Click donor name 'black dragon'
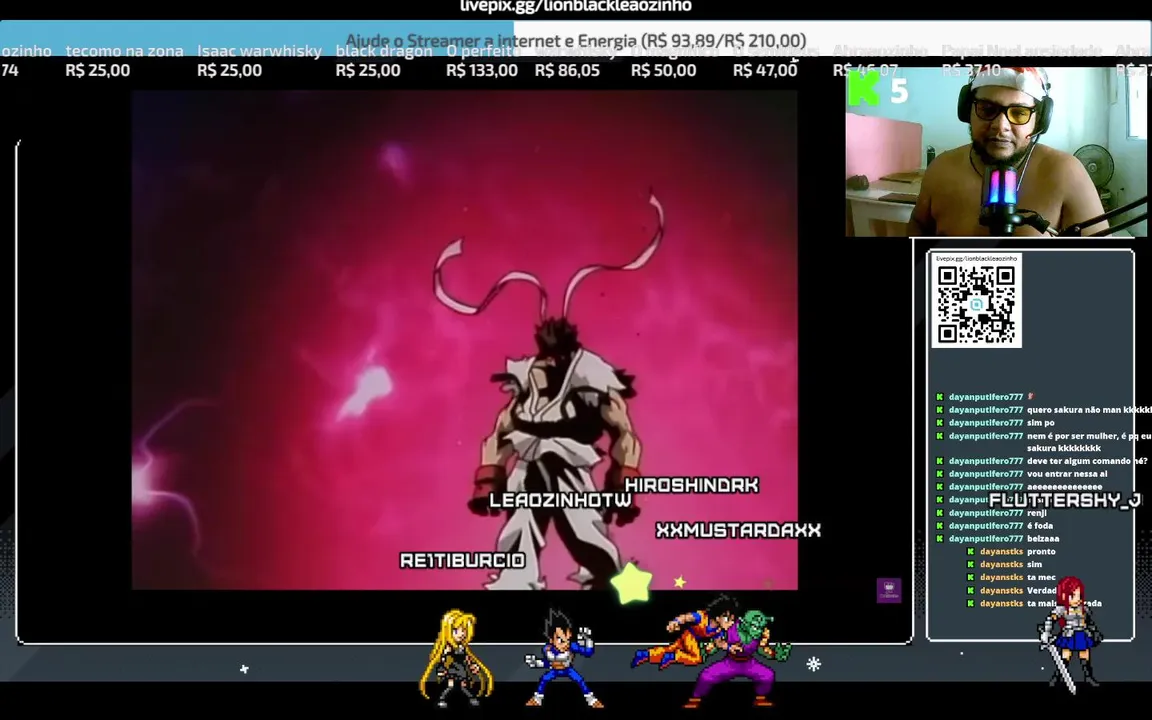The width and height of the screenshot is (1152, 720). pos(384,51)
